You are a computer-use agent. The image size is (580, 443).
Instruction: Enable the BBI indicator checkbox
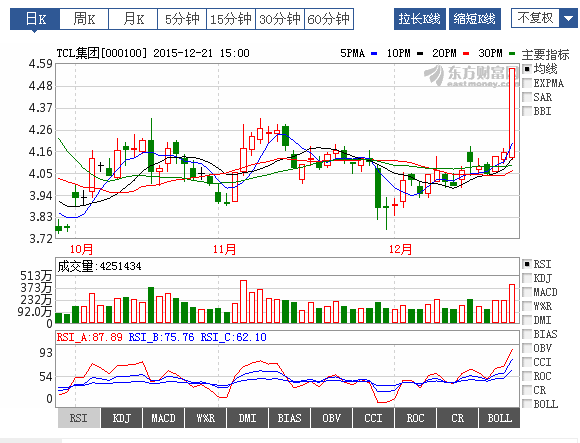[x=527, y=111]
